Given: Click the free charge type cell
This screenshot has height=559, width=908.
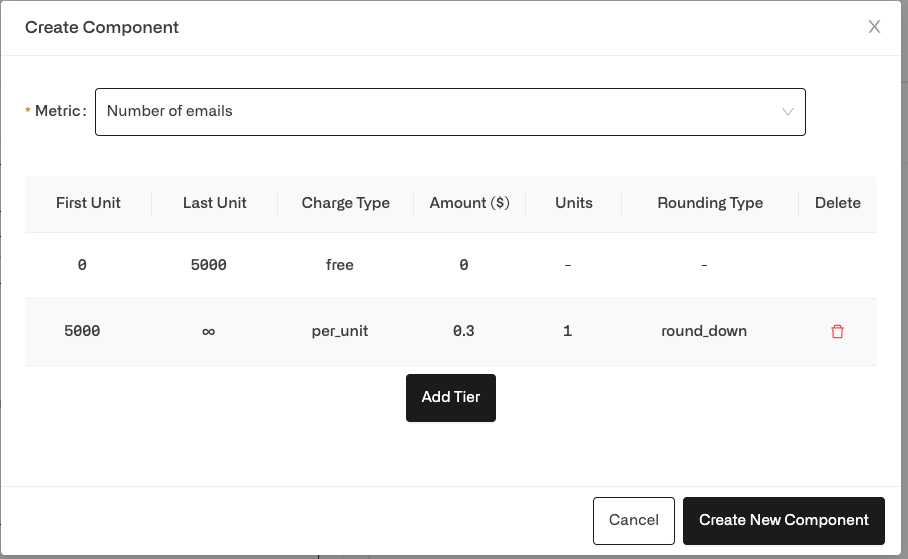Looking at the screenshot, I should point(340,265).
